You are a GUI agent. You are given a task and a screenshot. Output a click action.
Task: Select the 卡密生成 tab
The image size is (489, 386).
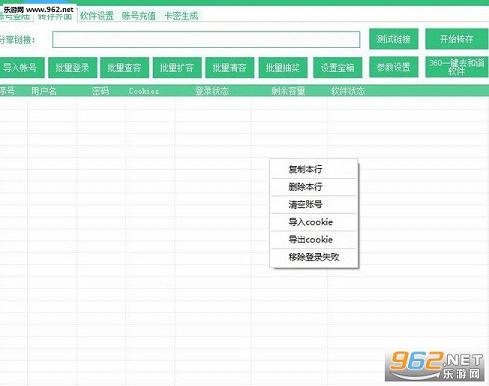coord(181,16)
